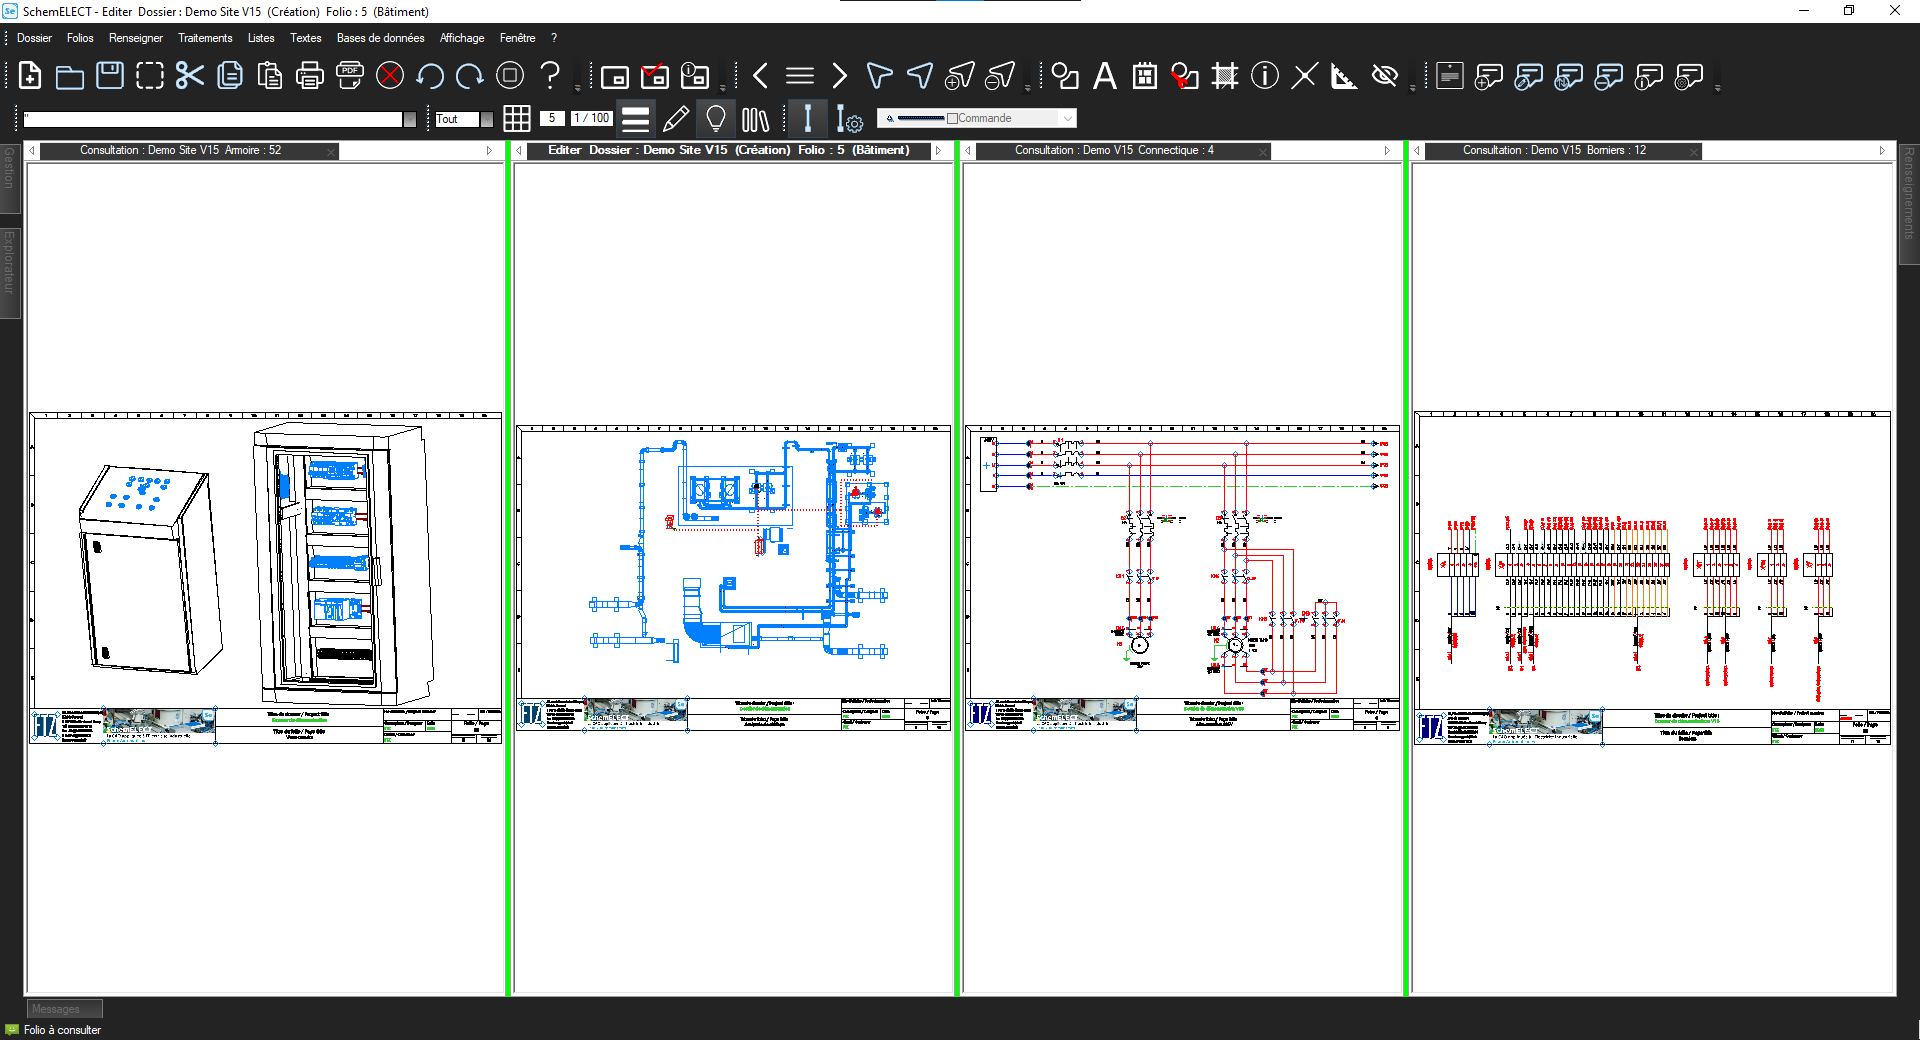Screen dimensions: 1920x1040
Task: Cancel with the red crossed circle icon
Action: 390,76
